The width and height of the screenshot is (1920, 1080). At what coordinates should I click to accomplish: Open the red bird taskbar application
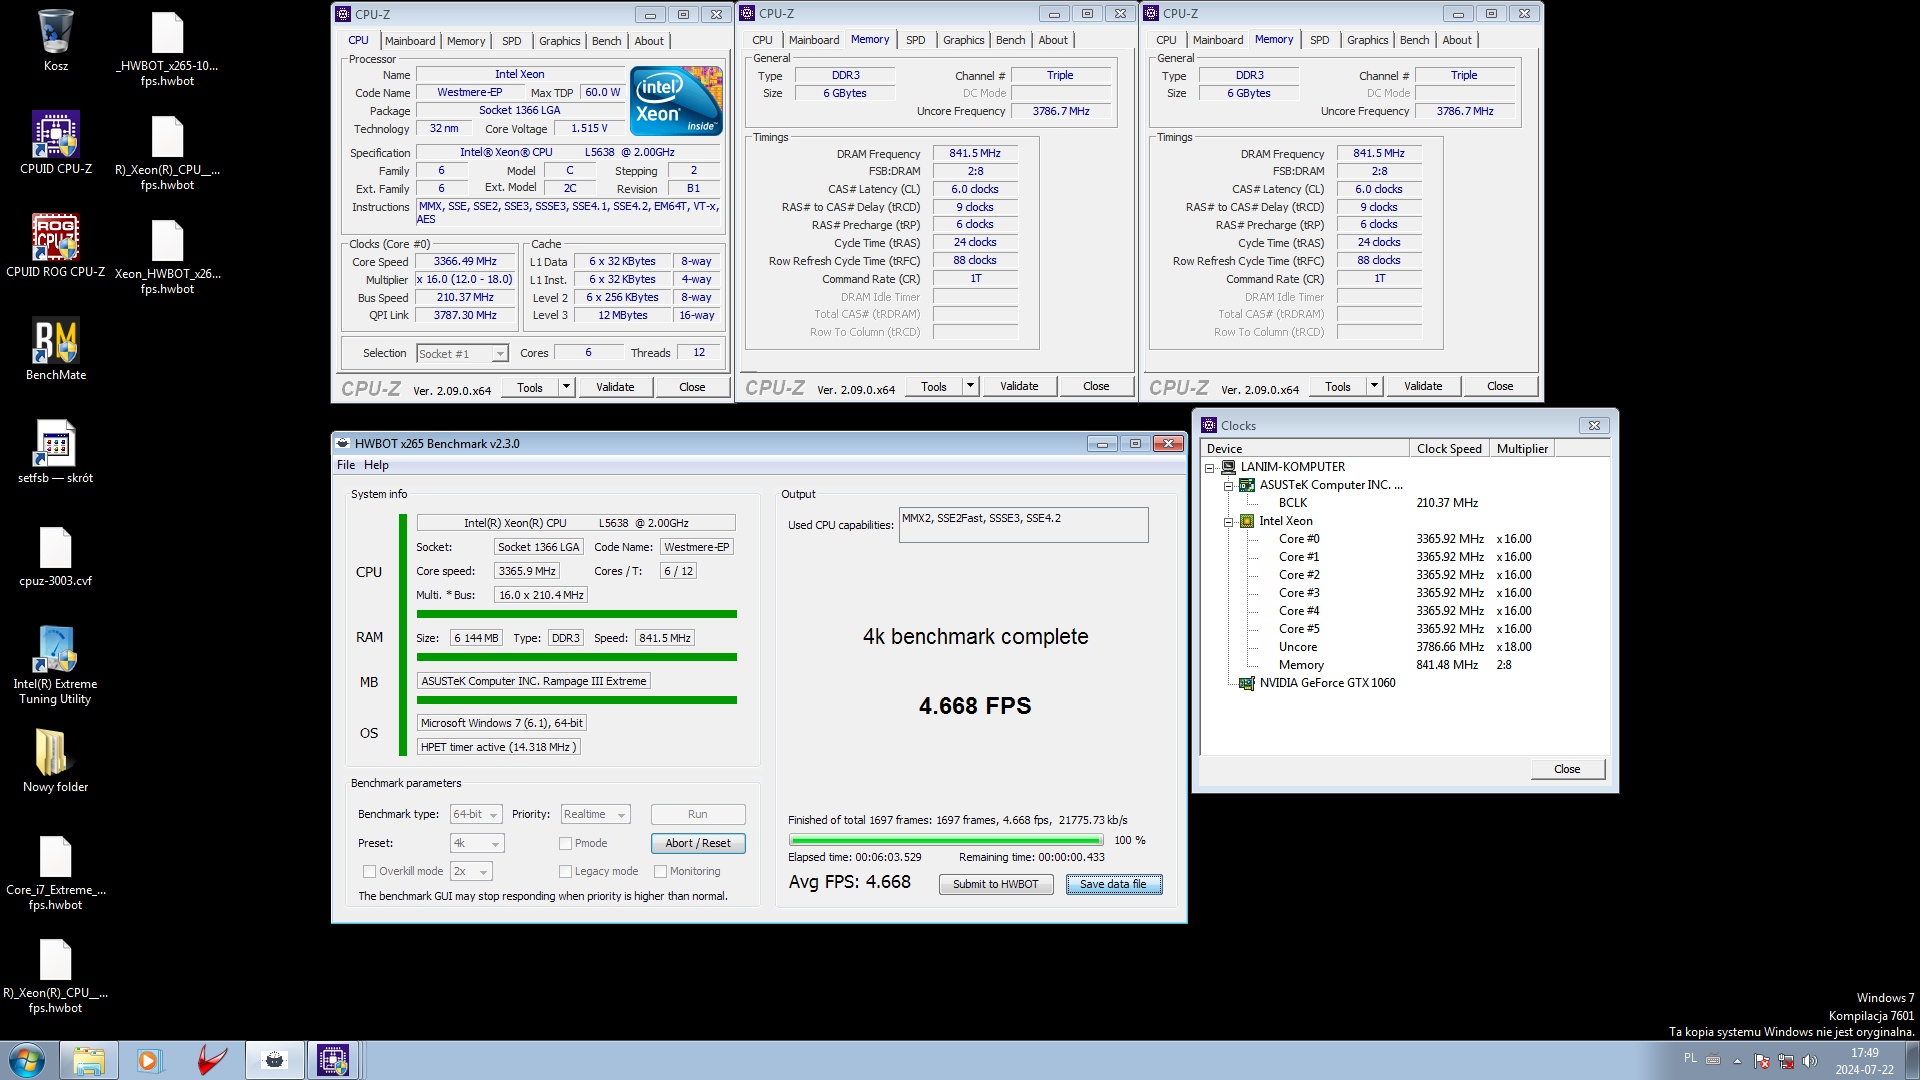click(x=211, y=1060)
